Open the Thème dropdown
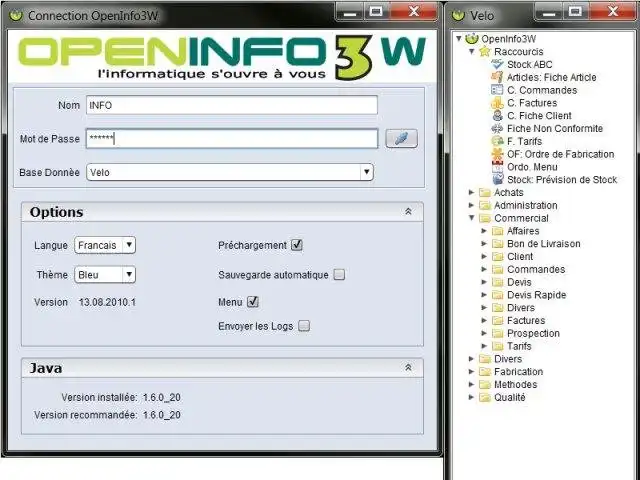Screen dimensions: 640x480 [129, 274]
